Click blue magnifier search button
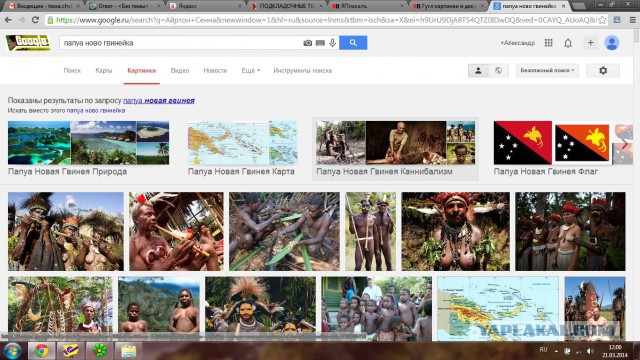This screenshot has height=360, width=640. tap(353, 43)
